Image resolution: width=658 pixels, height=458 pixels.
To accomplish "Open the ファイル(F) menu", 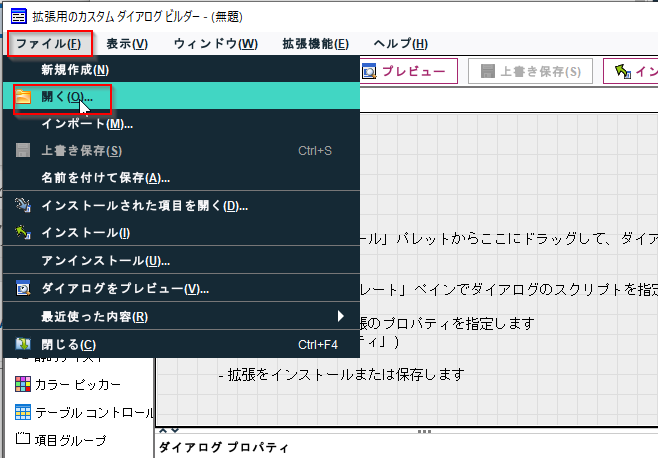I will tap(49, 44).
